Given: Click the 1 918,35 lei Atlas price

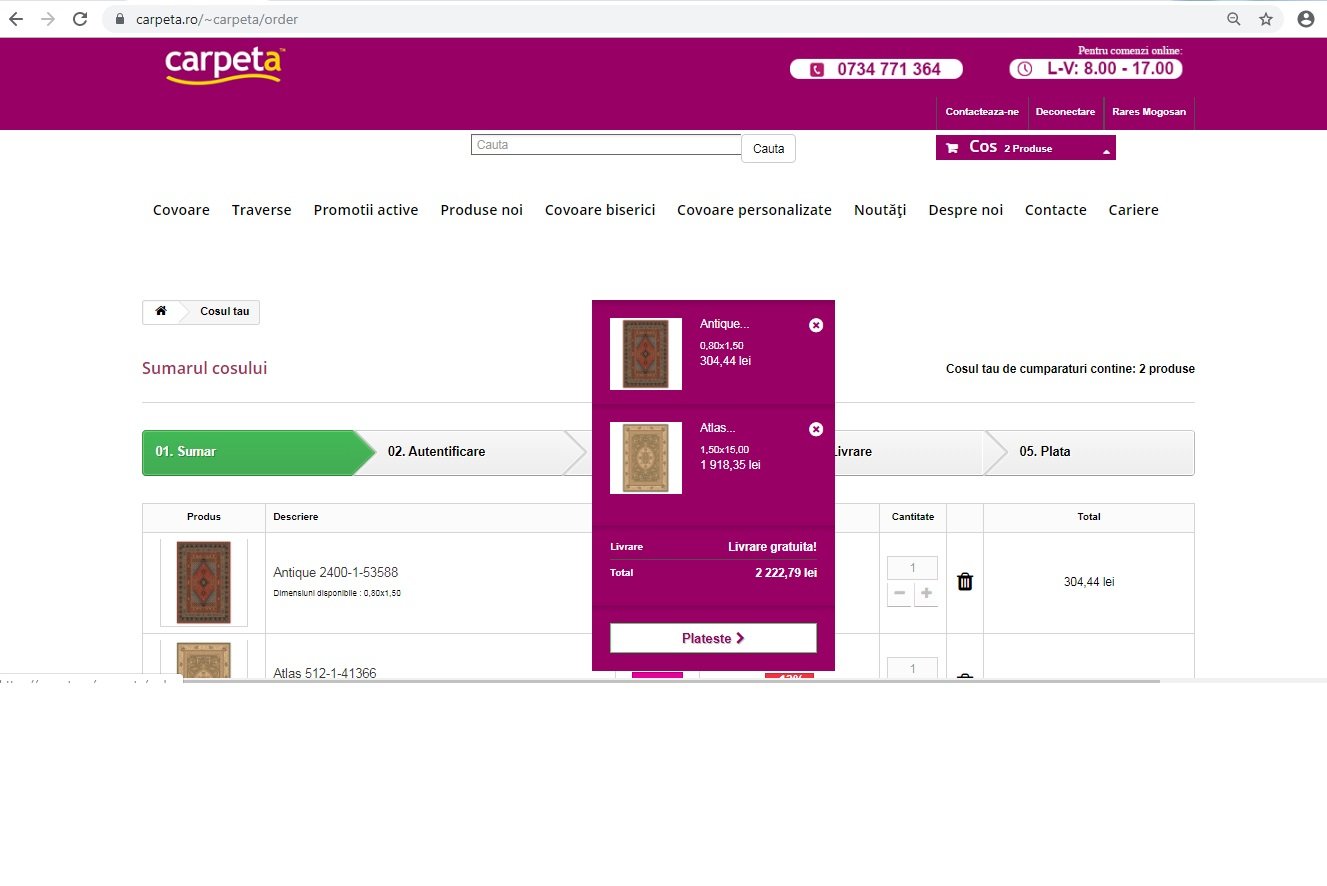Looking at the screenshot, I should 731,465.
